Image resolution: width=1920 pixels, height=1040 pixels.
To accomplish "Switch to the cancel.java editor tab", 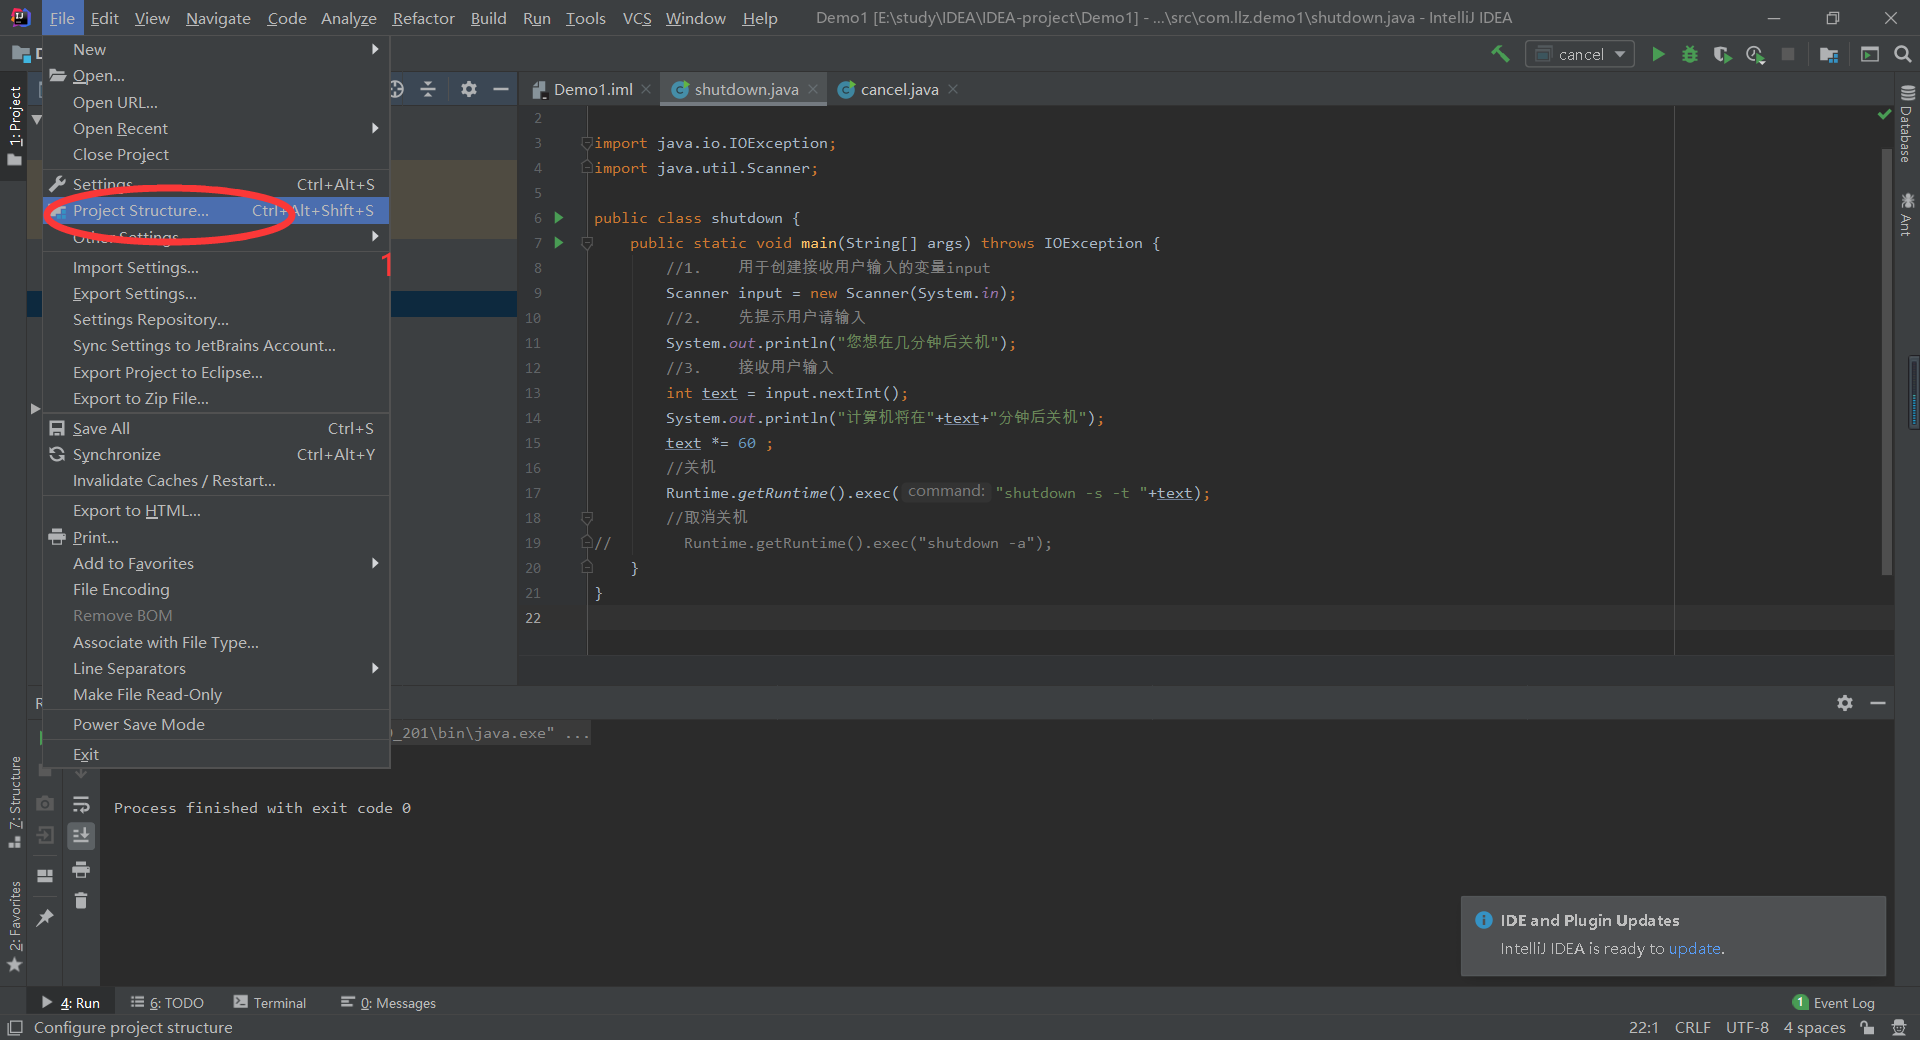I will (x=899, y=89).
